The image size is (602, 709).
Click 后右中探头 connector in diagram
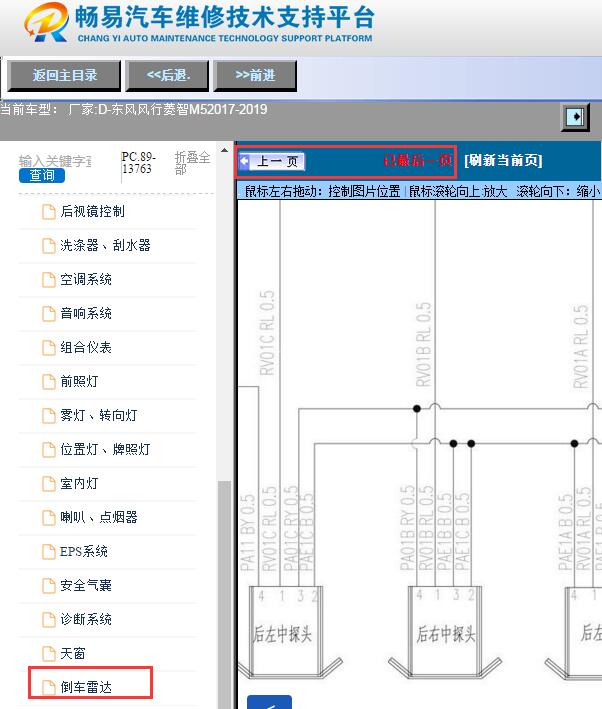pos(445,633)
